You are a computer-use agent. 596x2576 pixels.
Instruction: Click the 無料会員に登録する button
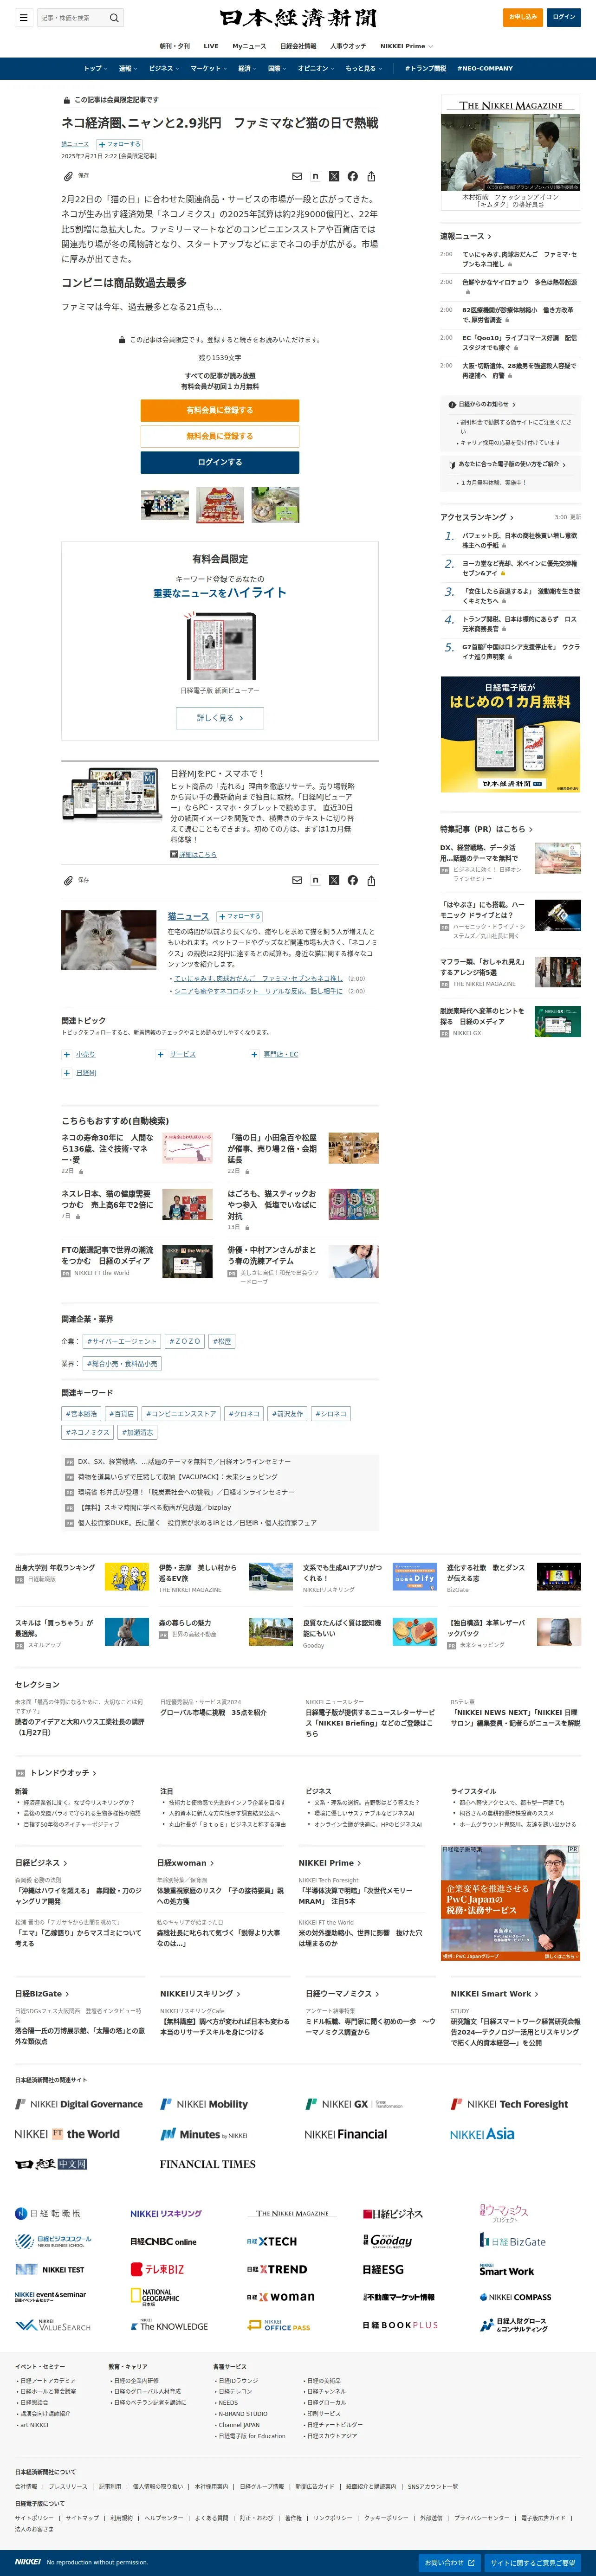click(220, 436)
